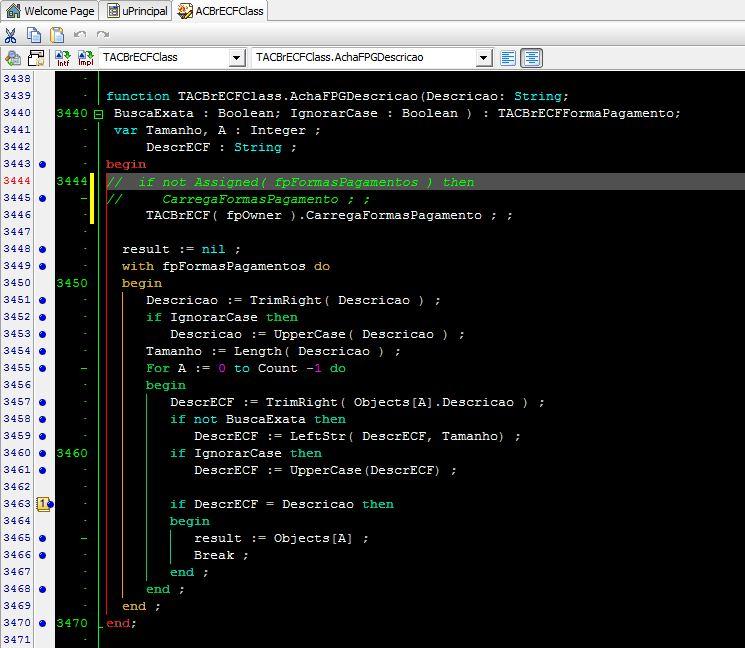Collapse the function fold marker at line 3440
This screenshot has height=648, width=745.
(x=98, y=114)
